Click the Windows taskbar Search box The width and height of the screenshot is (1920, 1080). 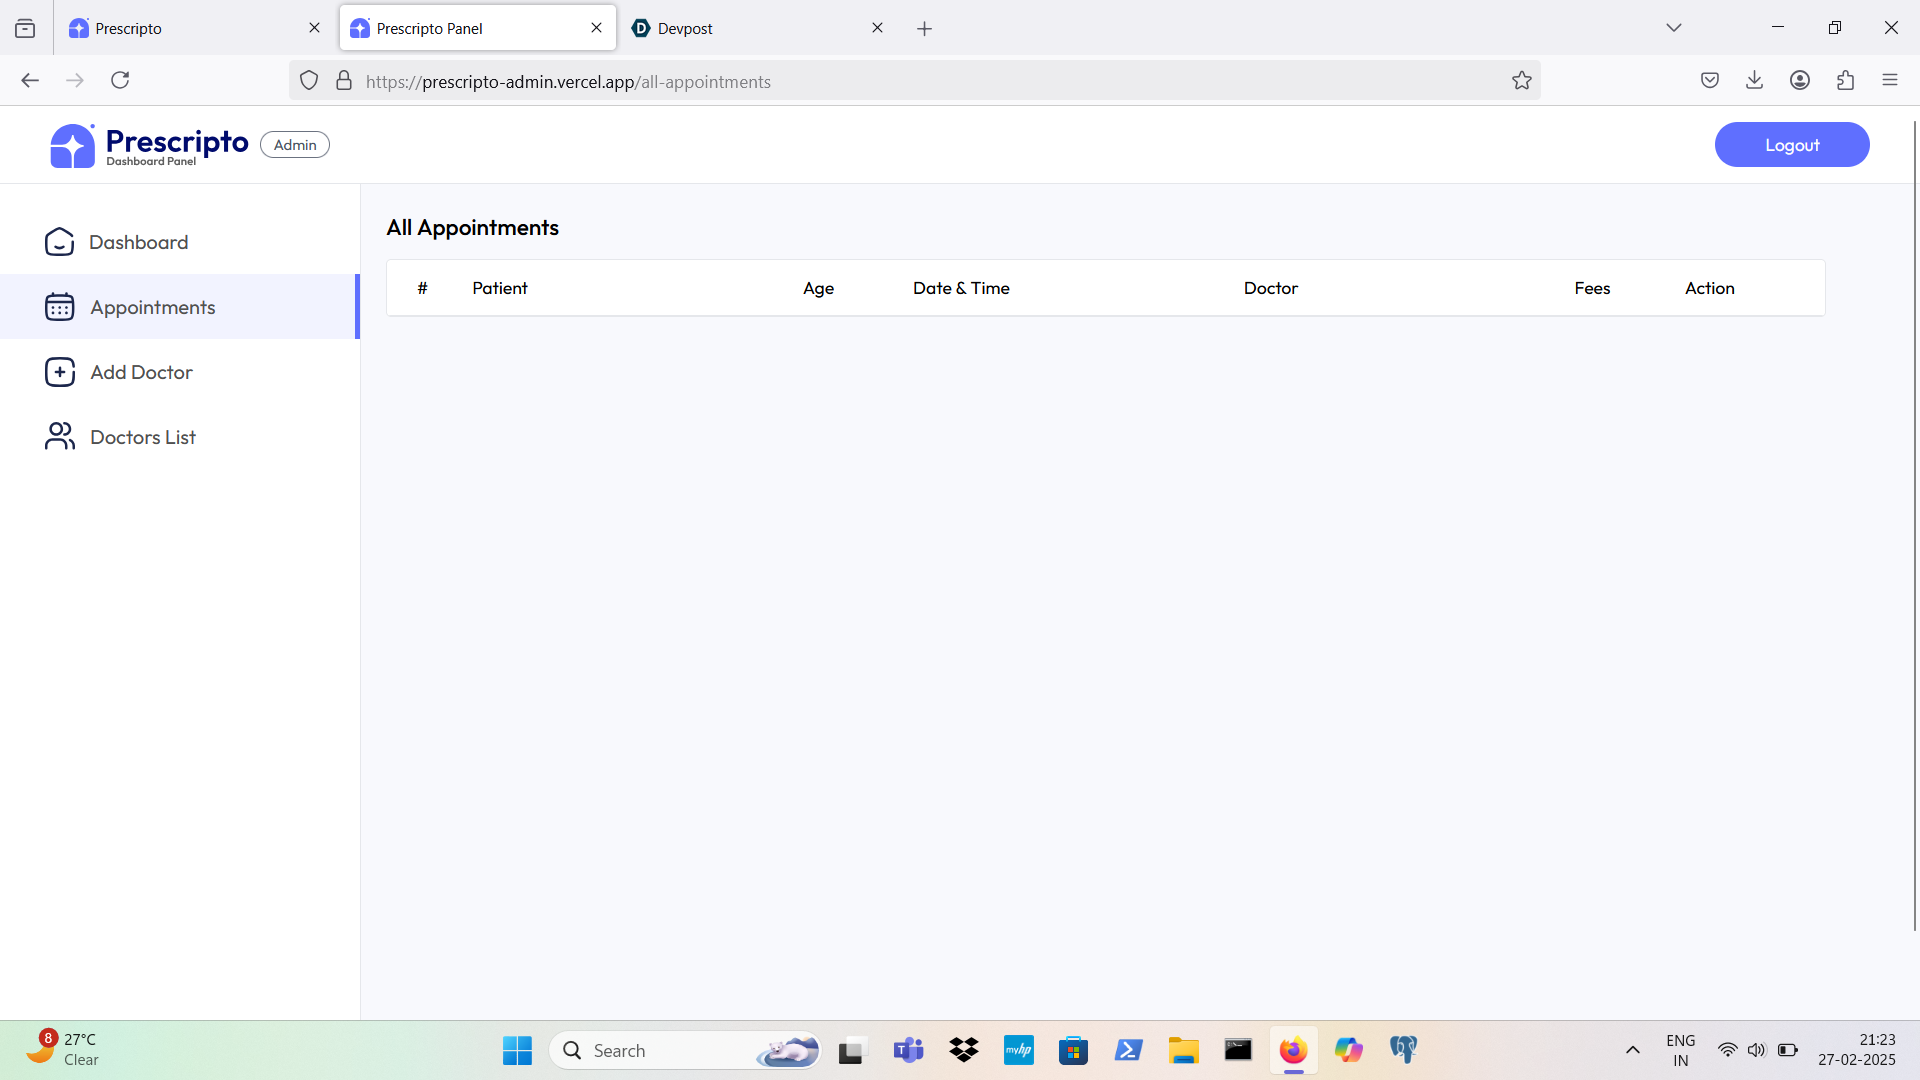660,1050
